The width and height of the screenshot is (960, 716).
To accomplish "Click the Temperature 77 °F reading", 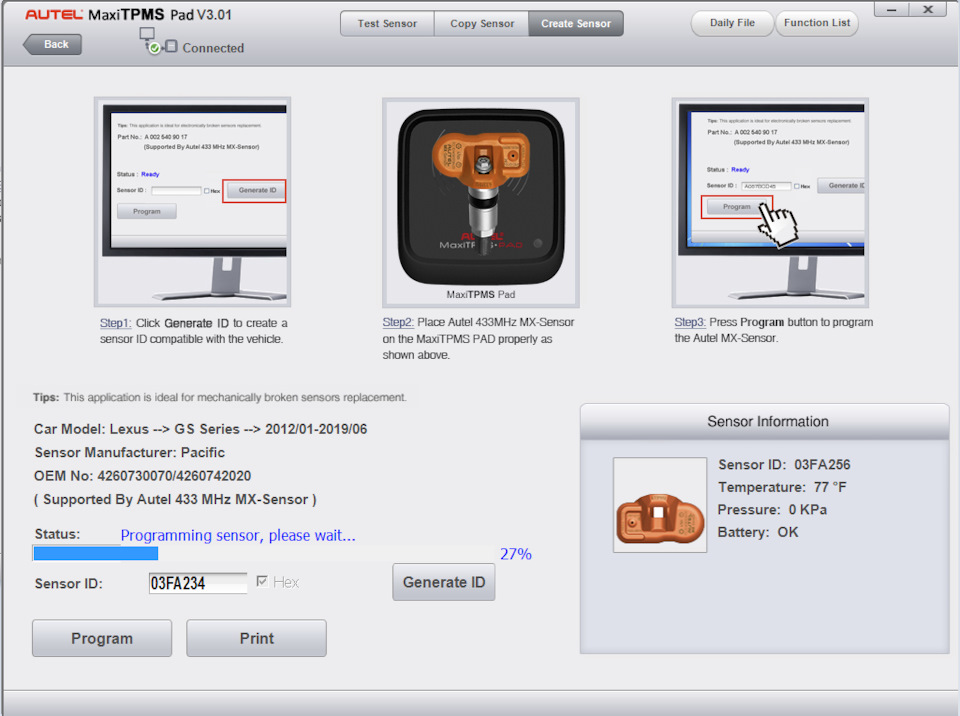I will point(782,488).
